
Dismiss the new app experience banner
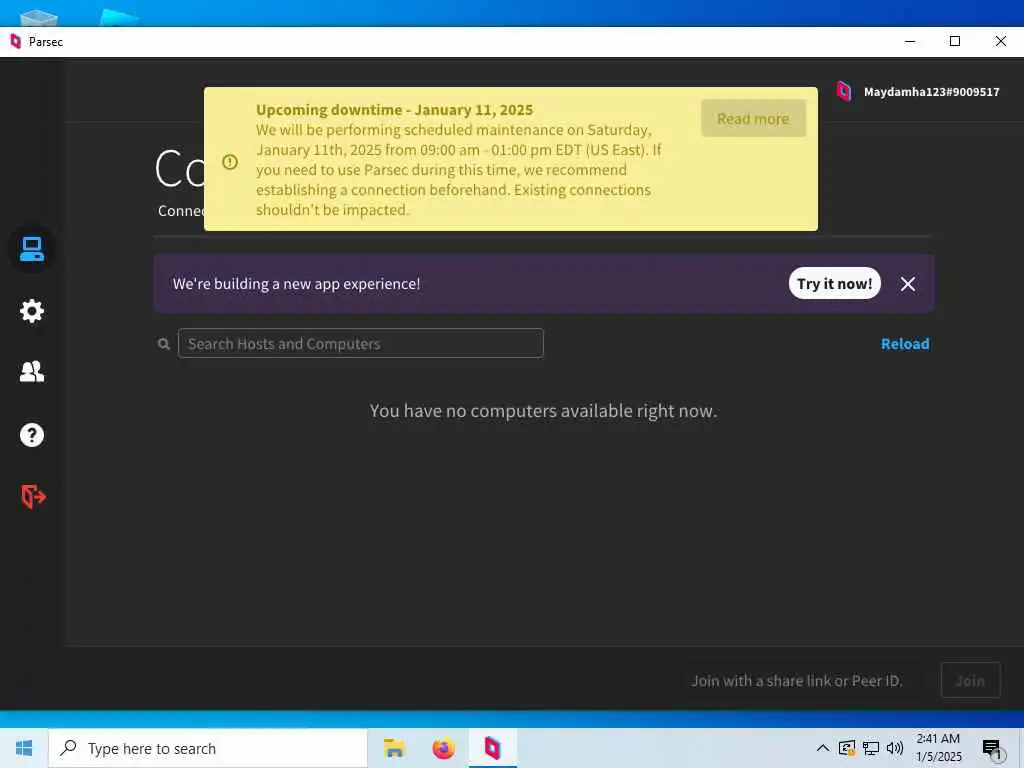point(908,283)
